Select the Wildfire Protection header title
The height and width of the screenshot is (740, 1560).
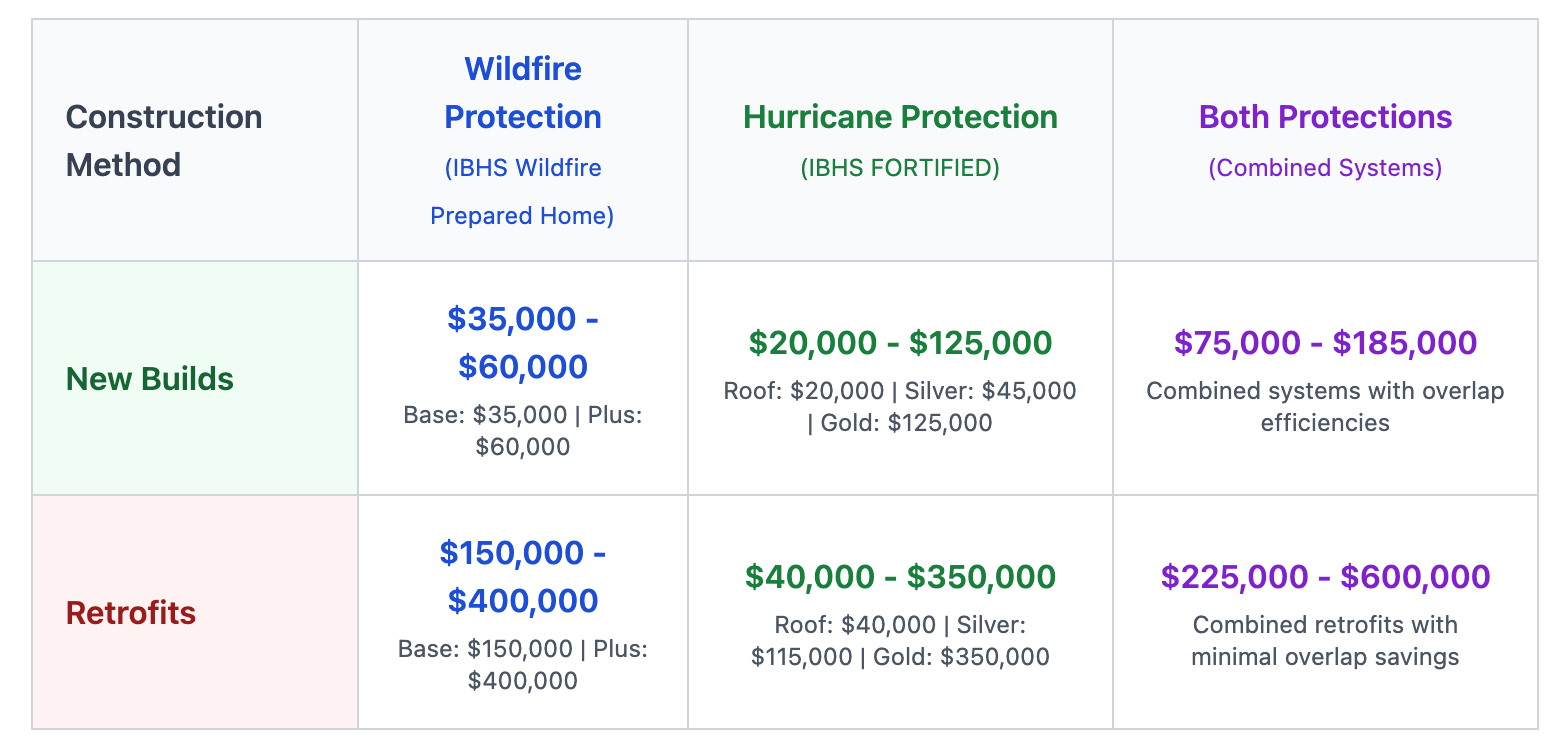point(523,93)
